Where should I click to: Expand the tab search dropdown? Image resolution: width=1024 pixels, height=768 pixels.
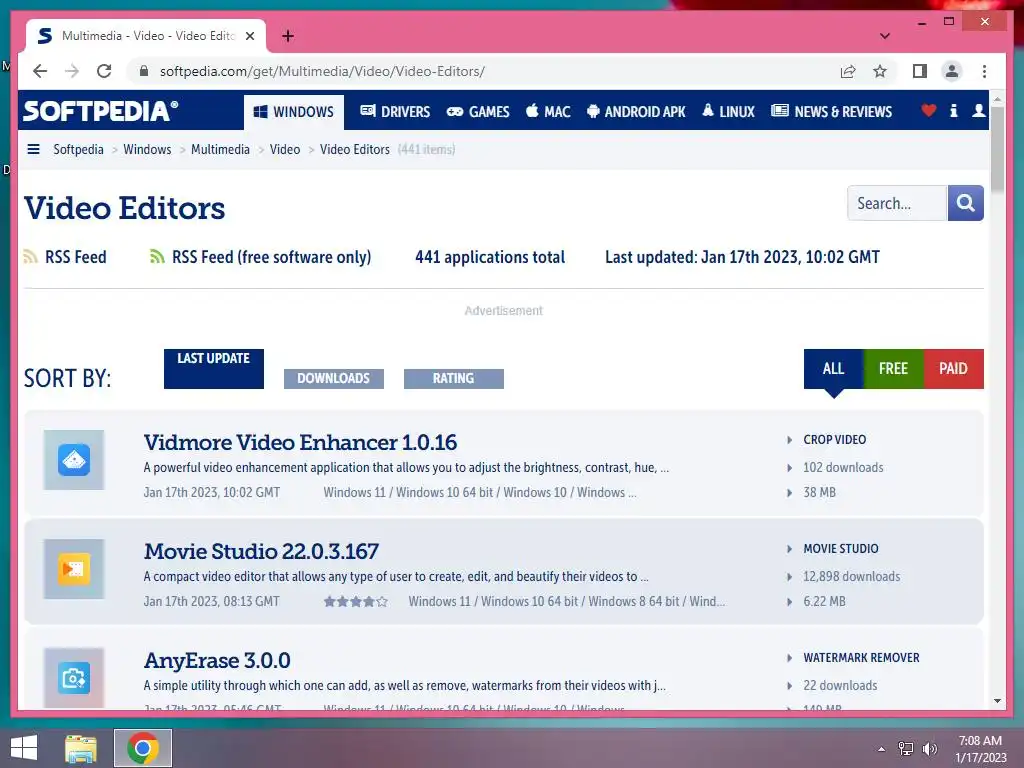[884, 36]
